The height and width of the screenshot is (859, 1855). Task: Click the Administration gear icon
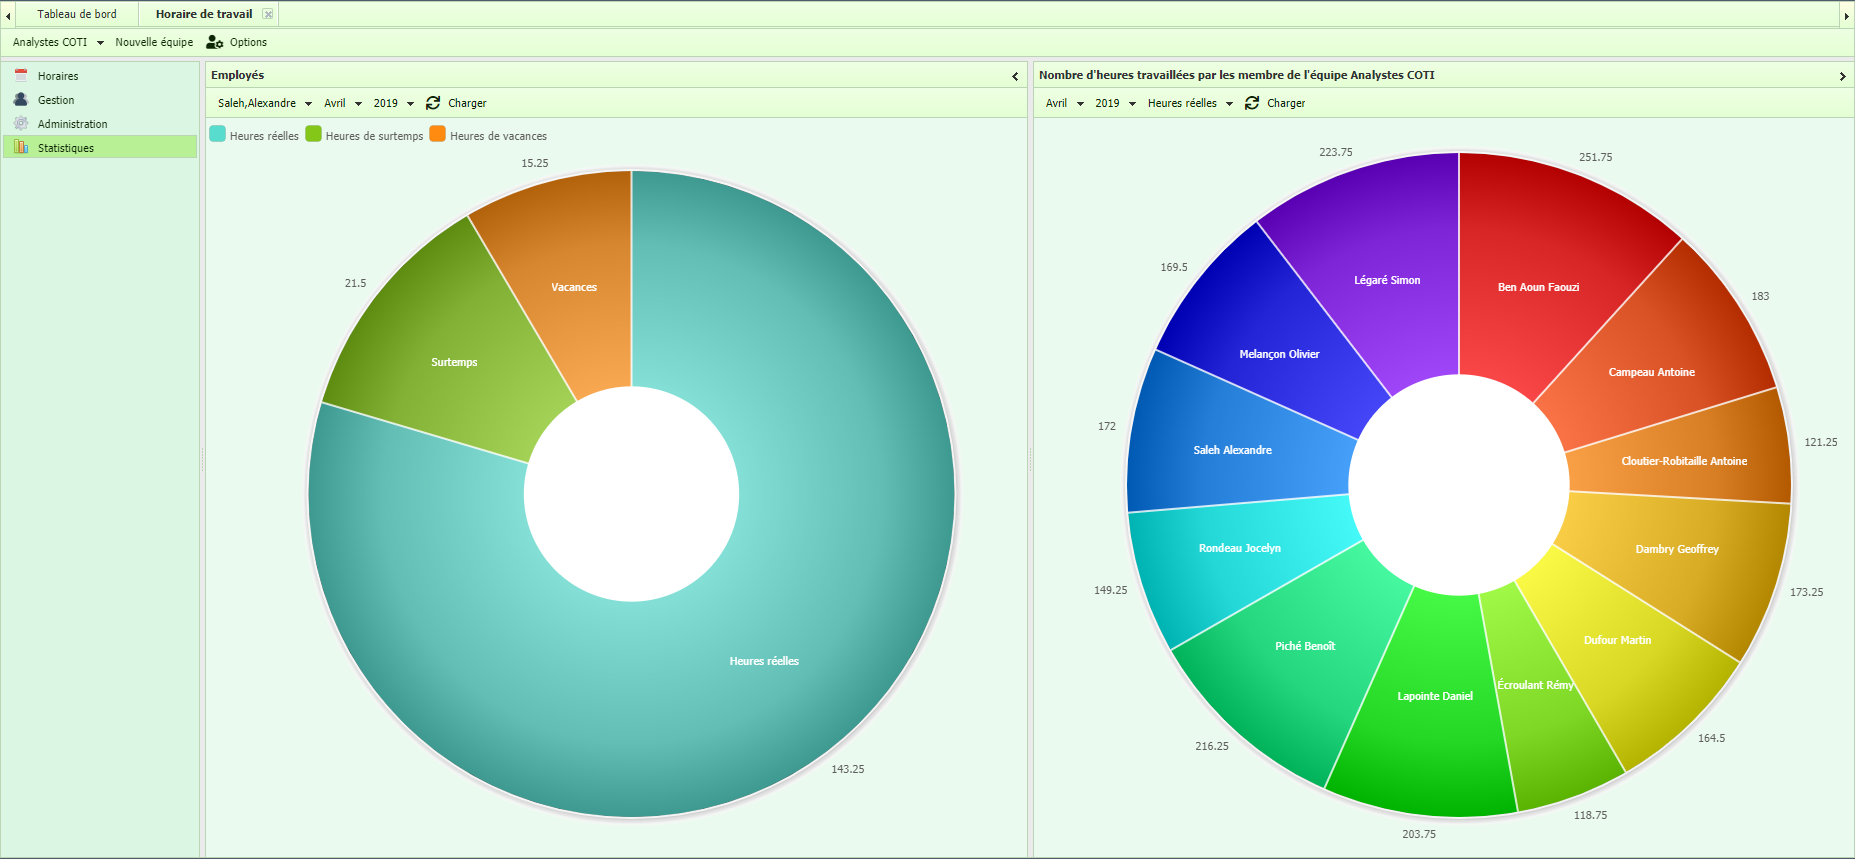tap(21, 124)
